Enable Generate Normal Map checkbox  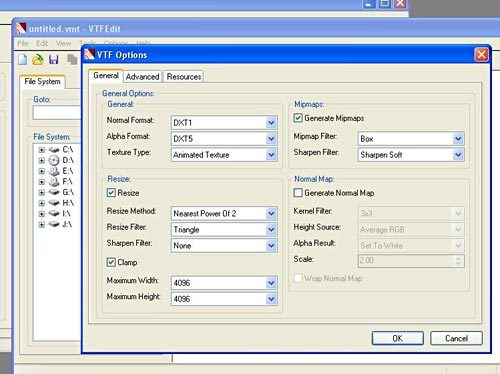(298, 193)
